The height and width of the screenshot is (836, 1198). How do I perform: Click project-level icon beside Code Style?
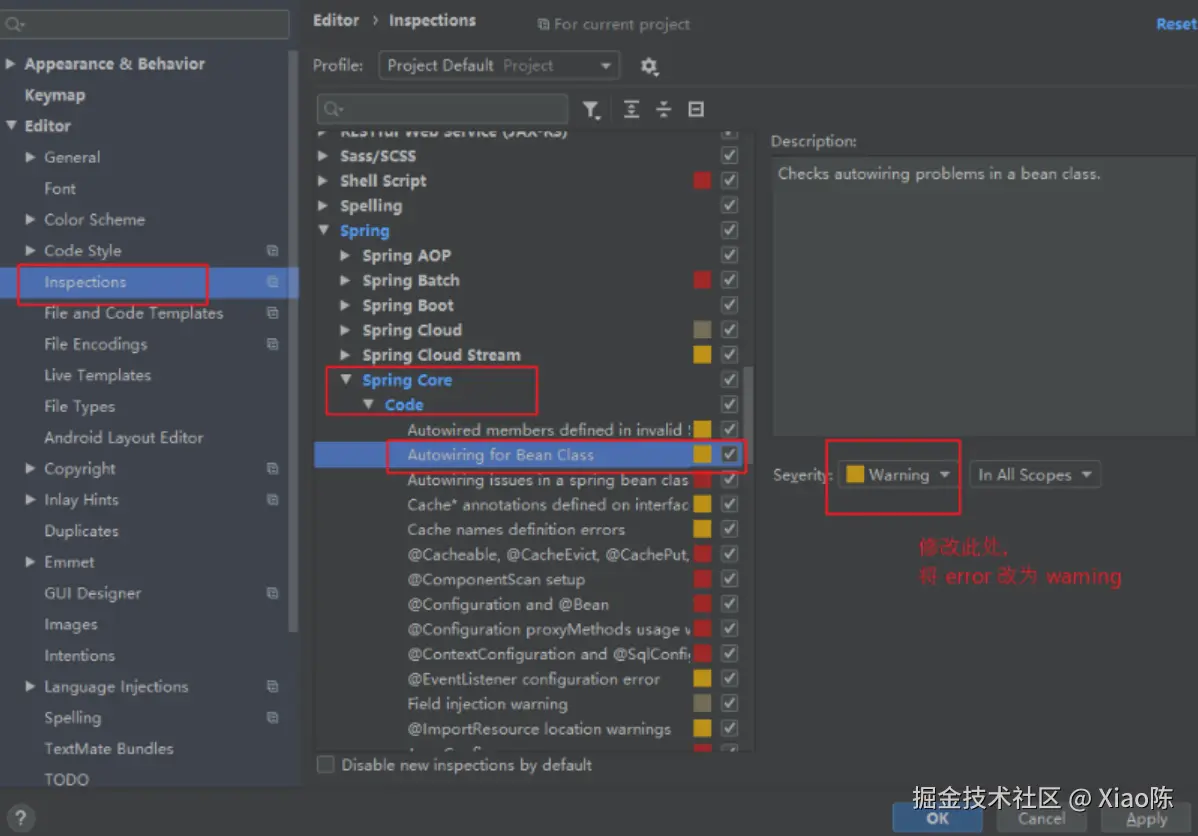(272, 251)
